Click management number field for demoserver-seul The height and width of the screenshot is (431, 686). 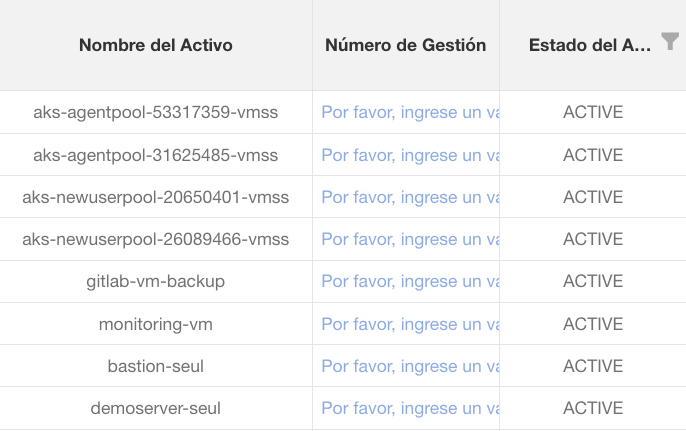coord(409,409)
